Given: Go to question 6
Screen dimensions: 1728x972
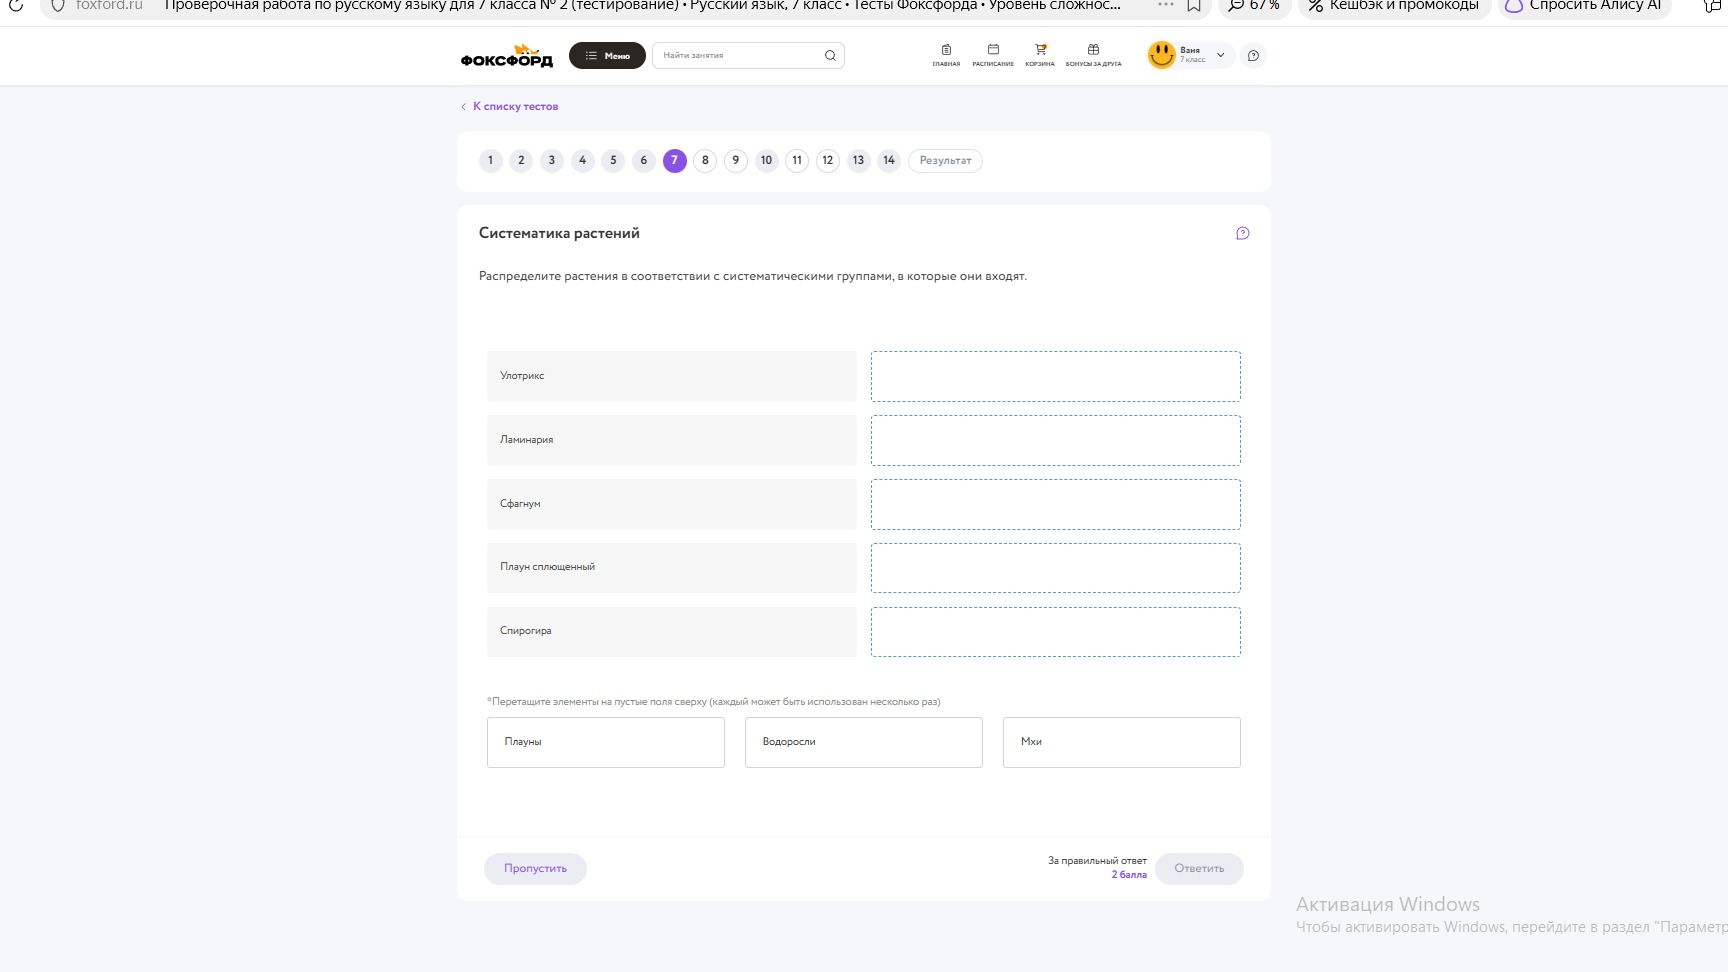Looking at the screenshot, I should pyautogui.click(x=643, y=161).
